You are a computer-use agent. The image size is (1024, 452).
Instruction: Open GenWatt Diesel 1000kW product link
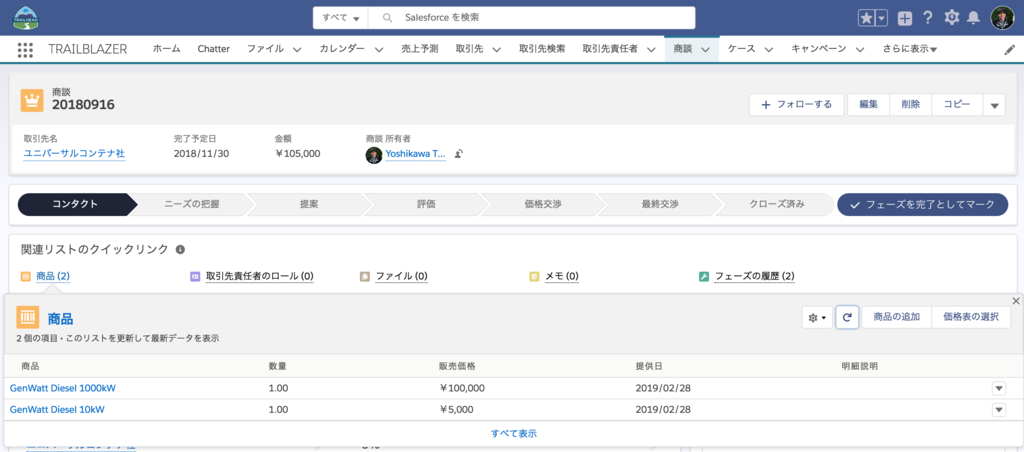tap(63, 388)
